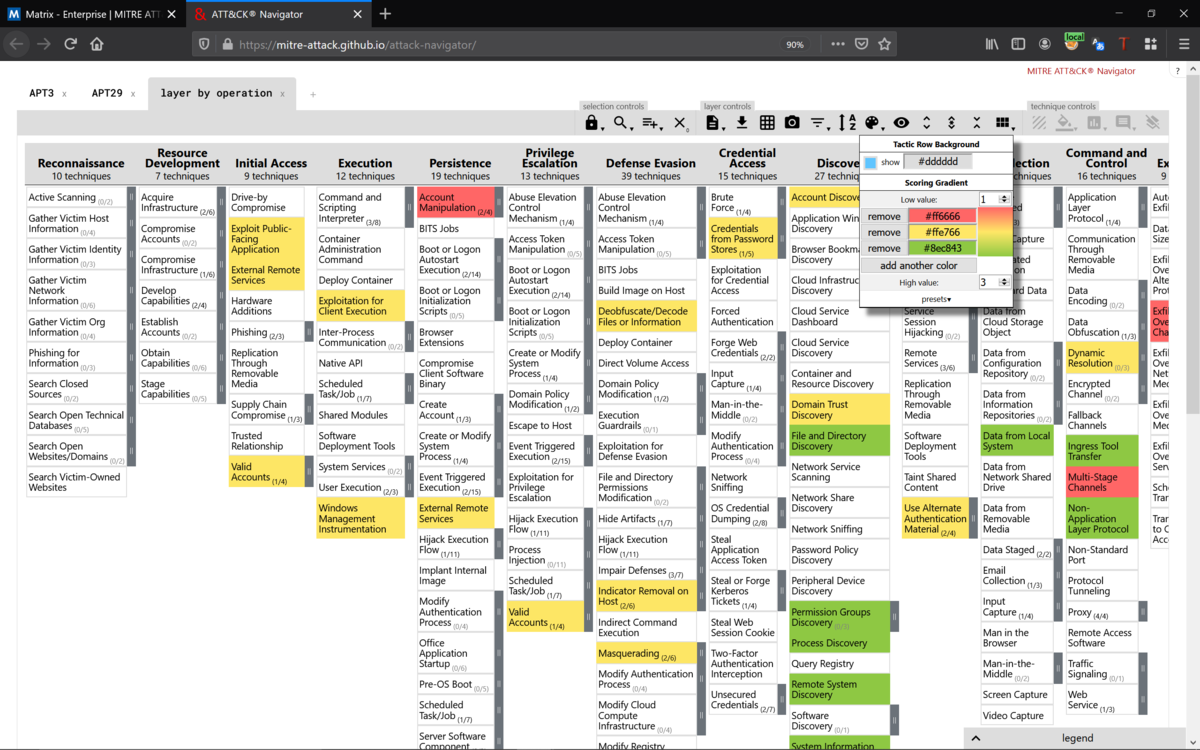Change sorting with the A-Z sort icon
Image resolution: width=1200 pixels, height=750 pixels.
[847, 123]
